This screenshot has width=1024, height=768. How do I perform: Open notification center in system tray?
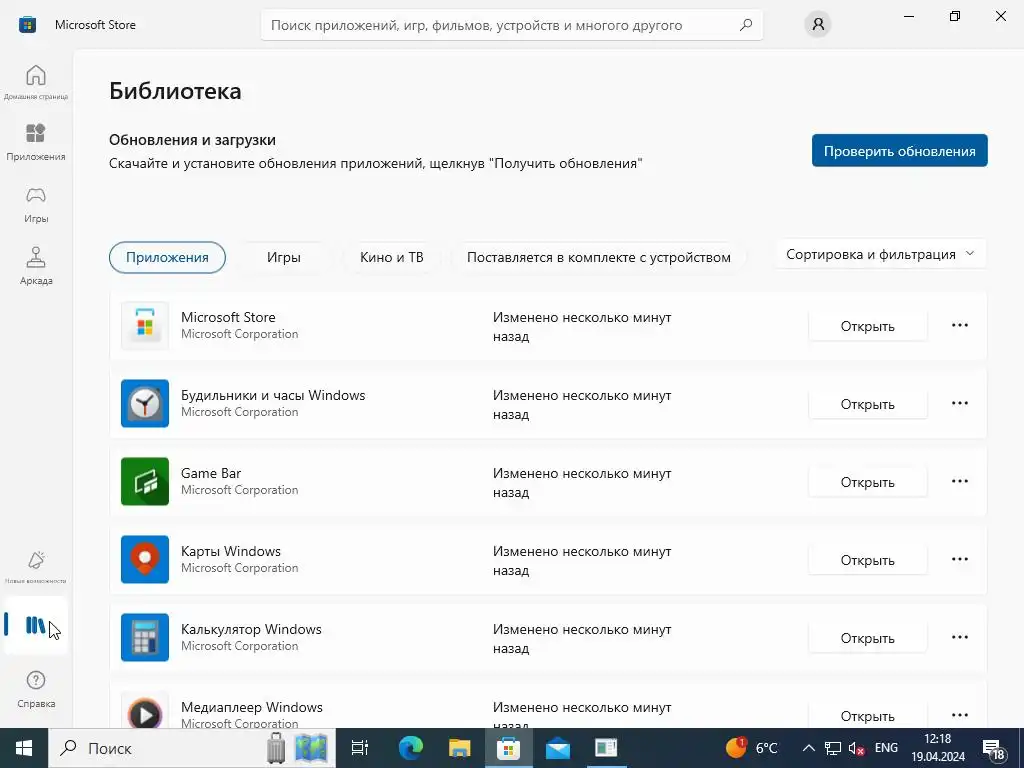pos(994,749)
